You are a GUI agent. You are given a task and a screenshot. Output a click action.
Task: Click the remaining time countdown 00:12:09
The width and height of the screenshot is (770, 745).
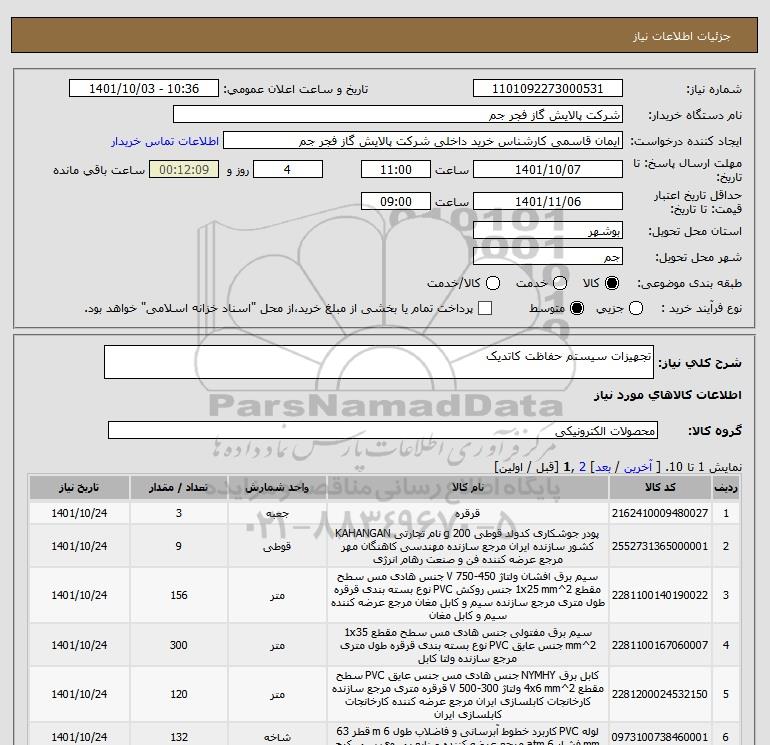[x=184, y=169]
